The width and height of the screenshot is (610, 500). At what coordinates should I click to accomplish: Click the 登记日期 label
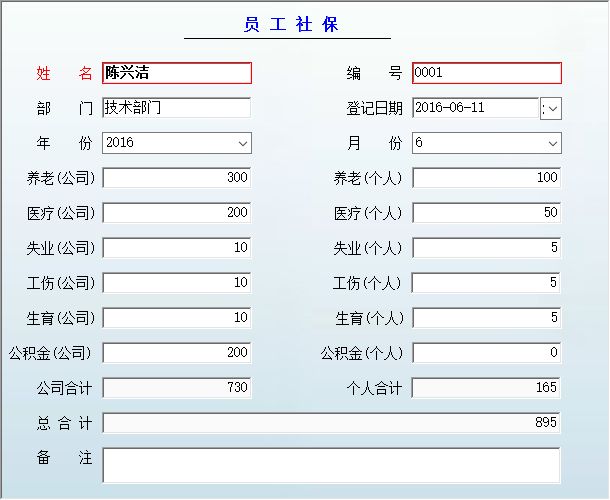374,108
